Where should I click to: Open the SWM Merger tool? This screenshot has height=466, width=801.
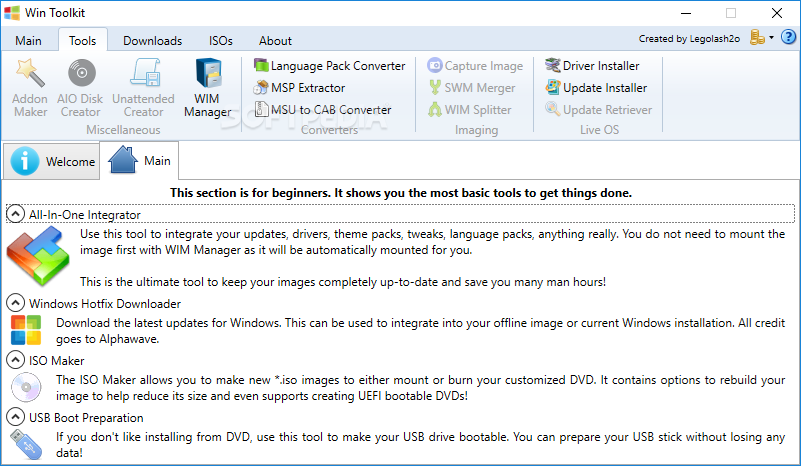coord(472,88)
